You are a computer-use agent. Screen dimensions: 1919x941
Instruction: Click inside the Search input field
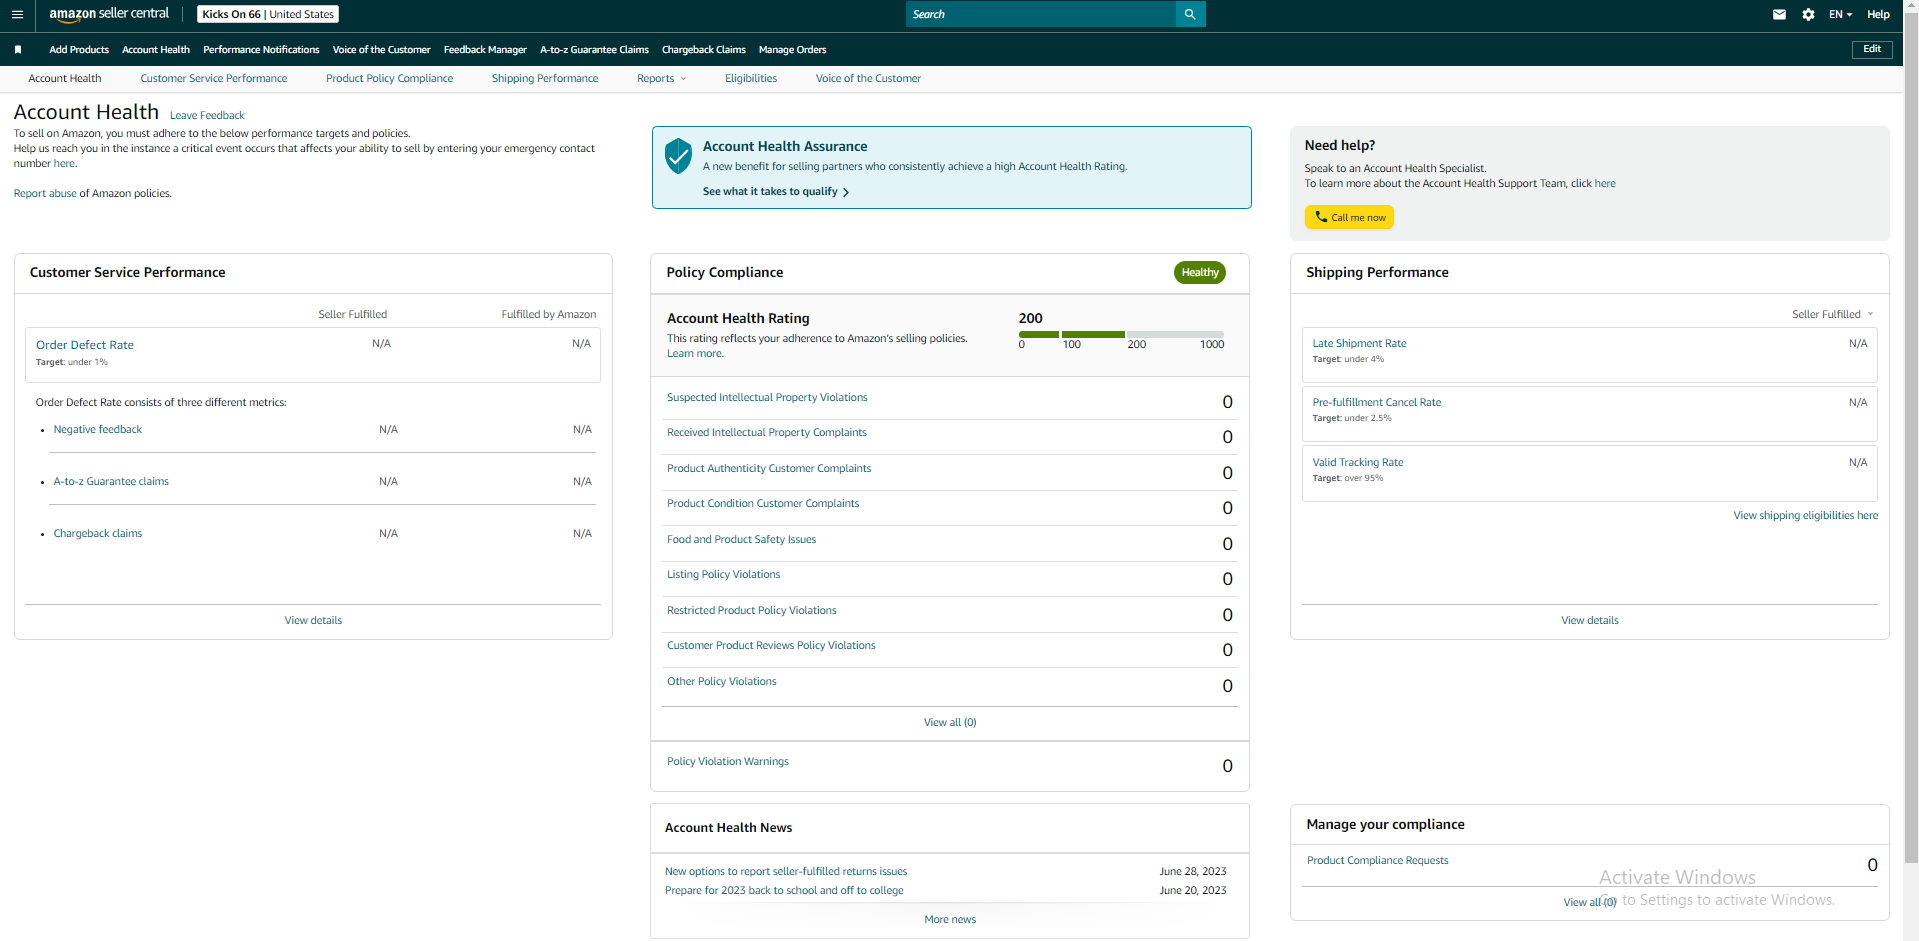pos(1041,14)
